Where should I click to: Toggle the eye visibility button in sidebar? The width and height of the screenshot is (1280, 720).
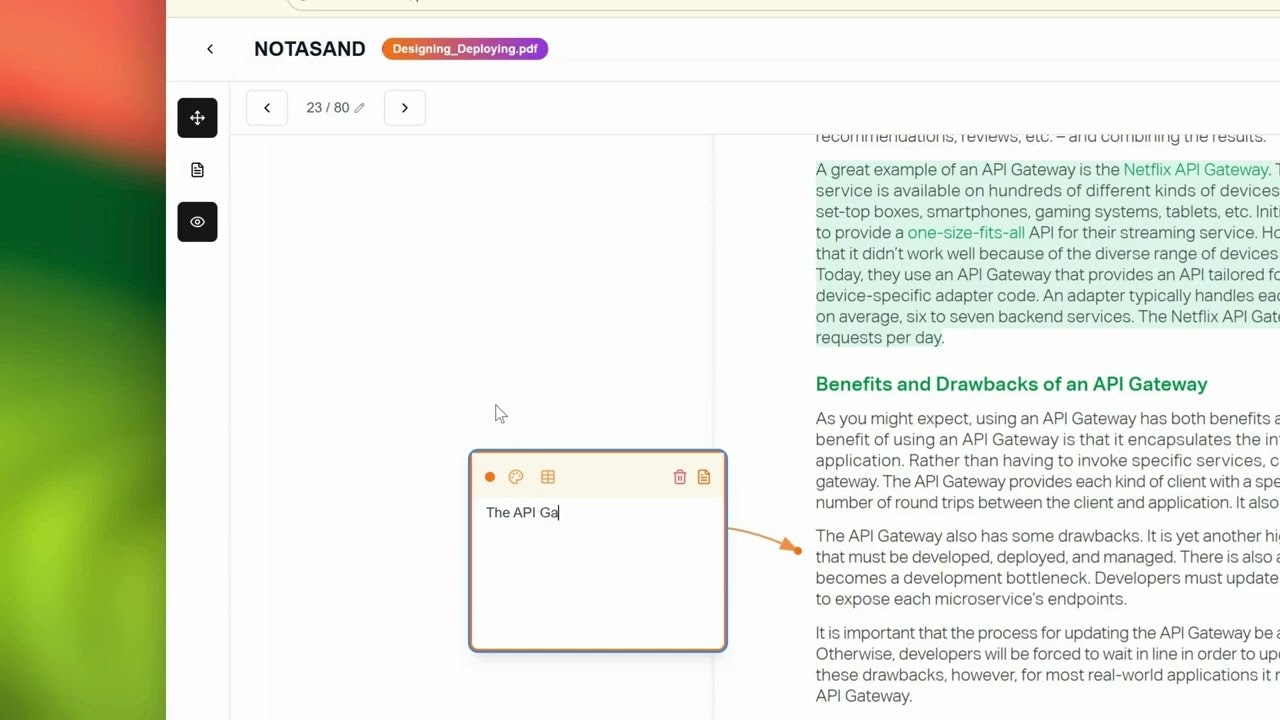pos(197,222)
